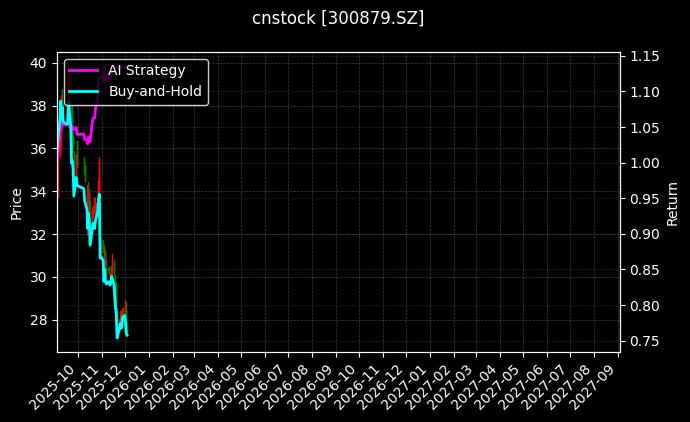The height and width of the screenshot is (422, 690).
Task: Click the 1.00 return tick label
Action: tap(645, 163)
